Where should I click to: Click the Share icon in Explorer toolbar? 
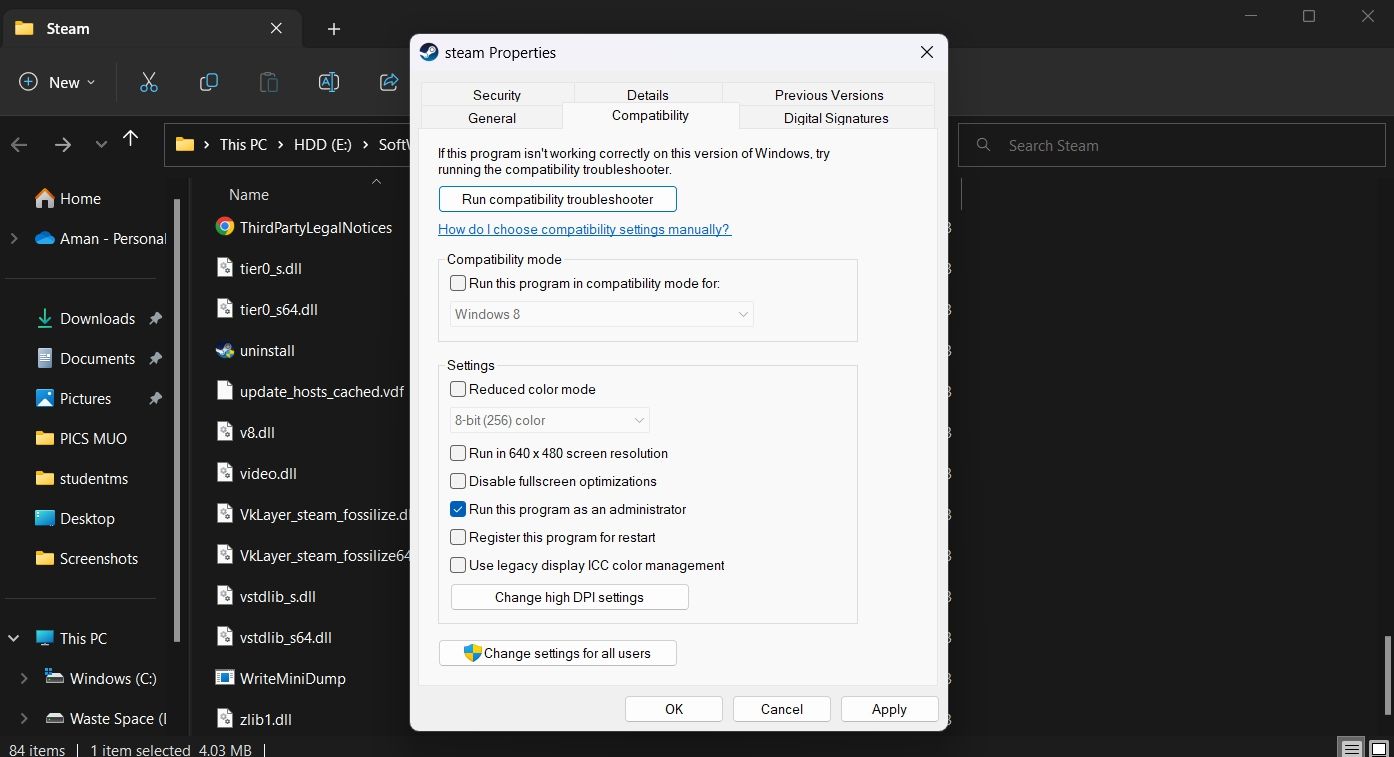point(389,82)
